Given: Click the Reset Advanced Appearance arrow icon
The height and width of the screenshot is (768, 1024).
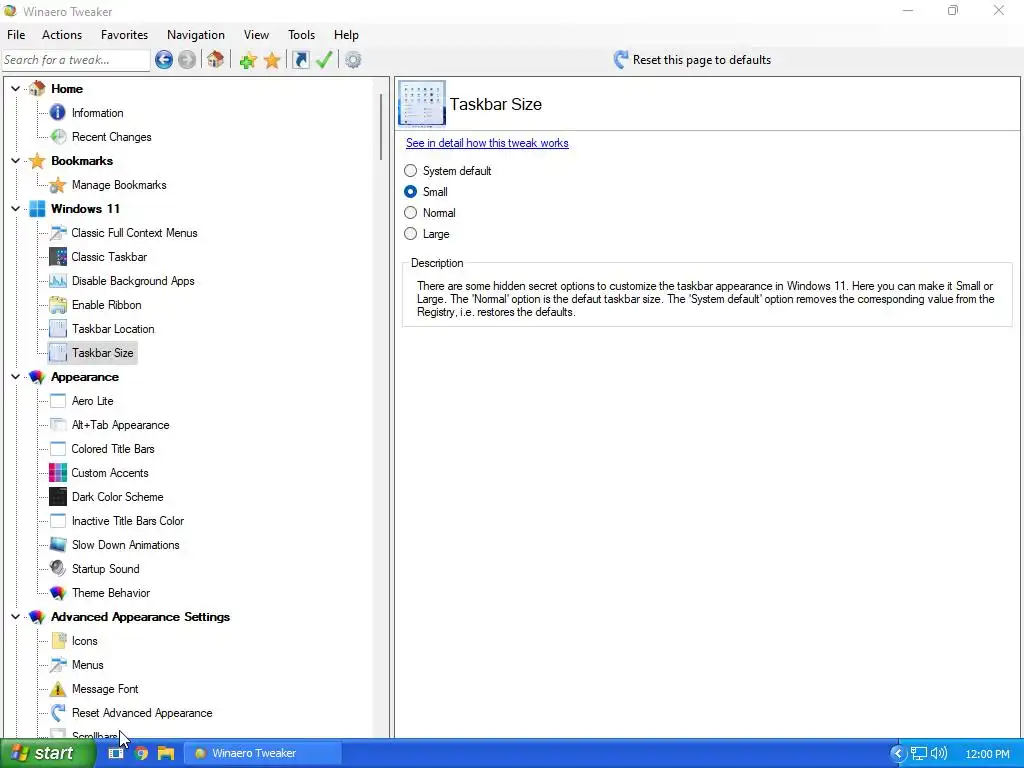Looking at the screenshot, I should (x=57, y=713).
